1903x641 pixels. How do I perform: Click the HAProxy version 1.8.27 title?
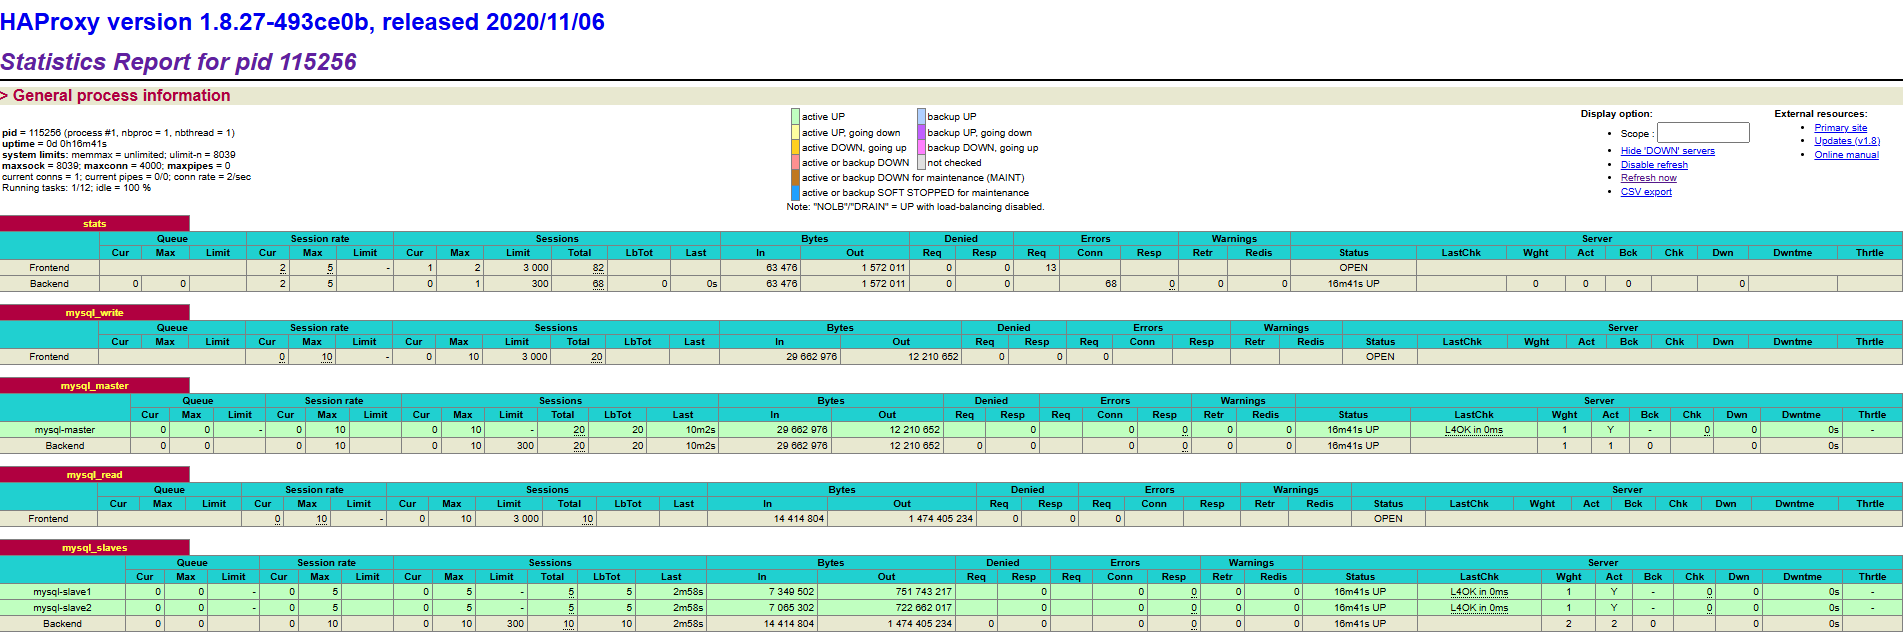tap(302, 22)
